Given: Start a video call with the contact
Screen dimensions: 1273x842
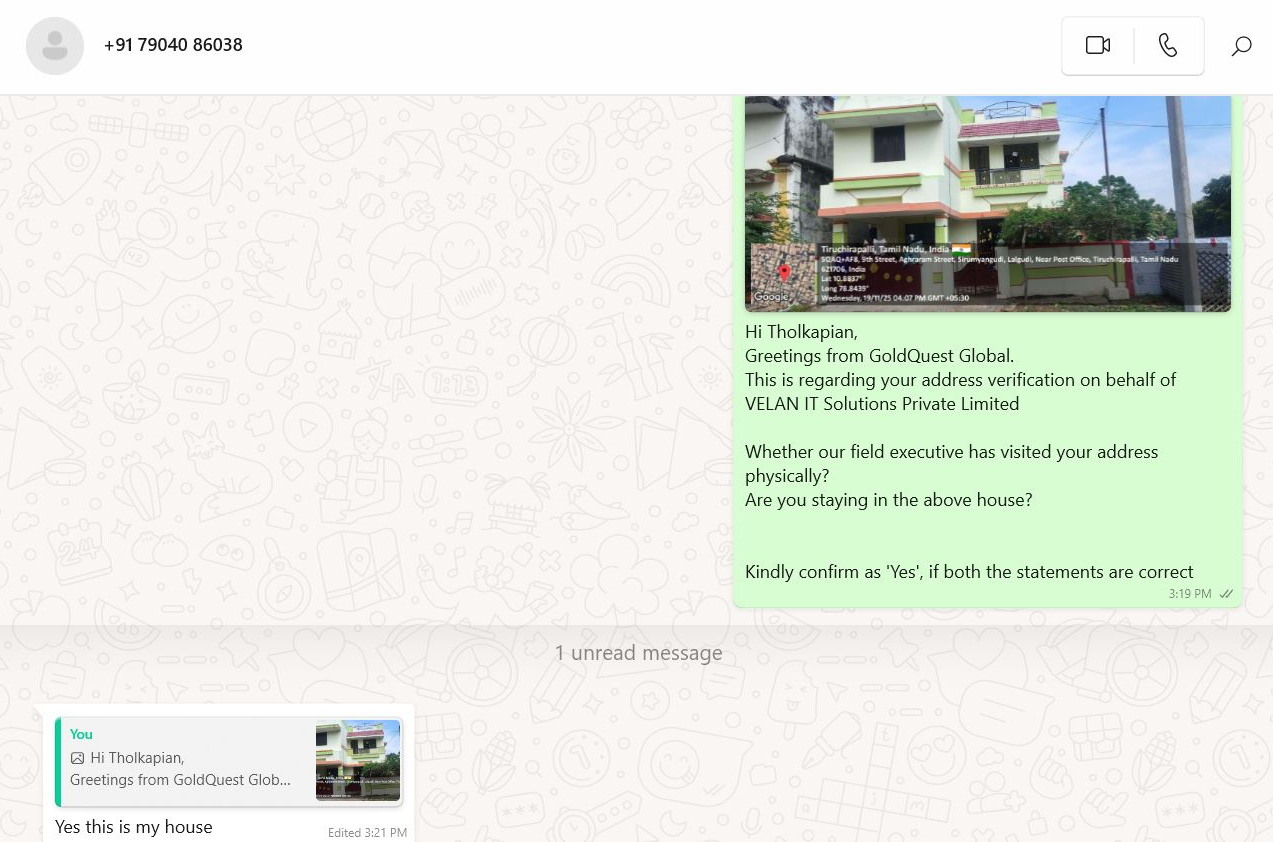Looking at the screenshot, I should (1098, 45).
